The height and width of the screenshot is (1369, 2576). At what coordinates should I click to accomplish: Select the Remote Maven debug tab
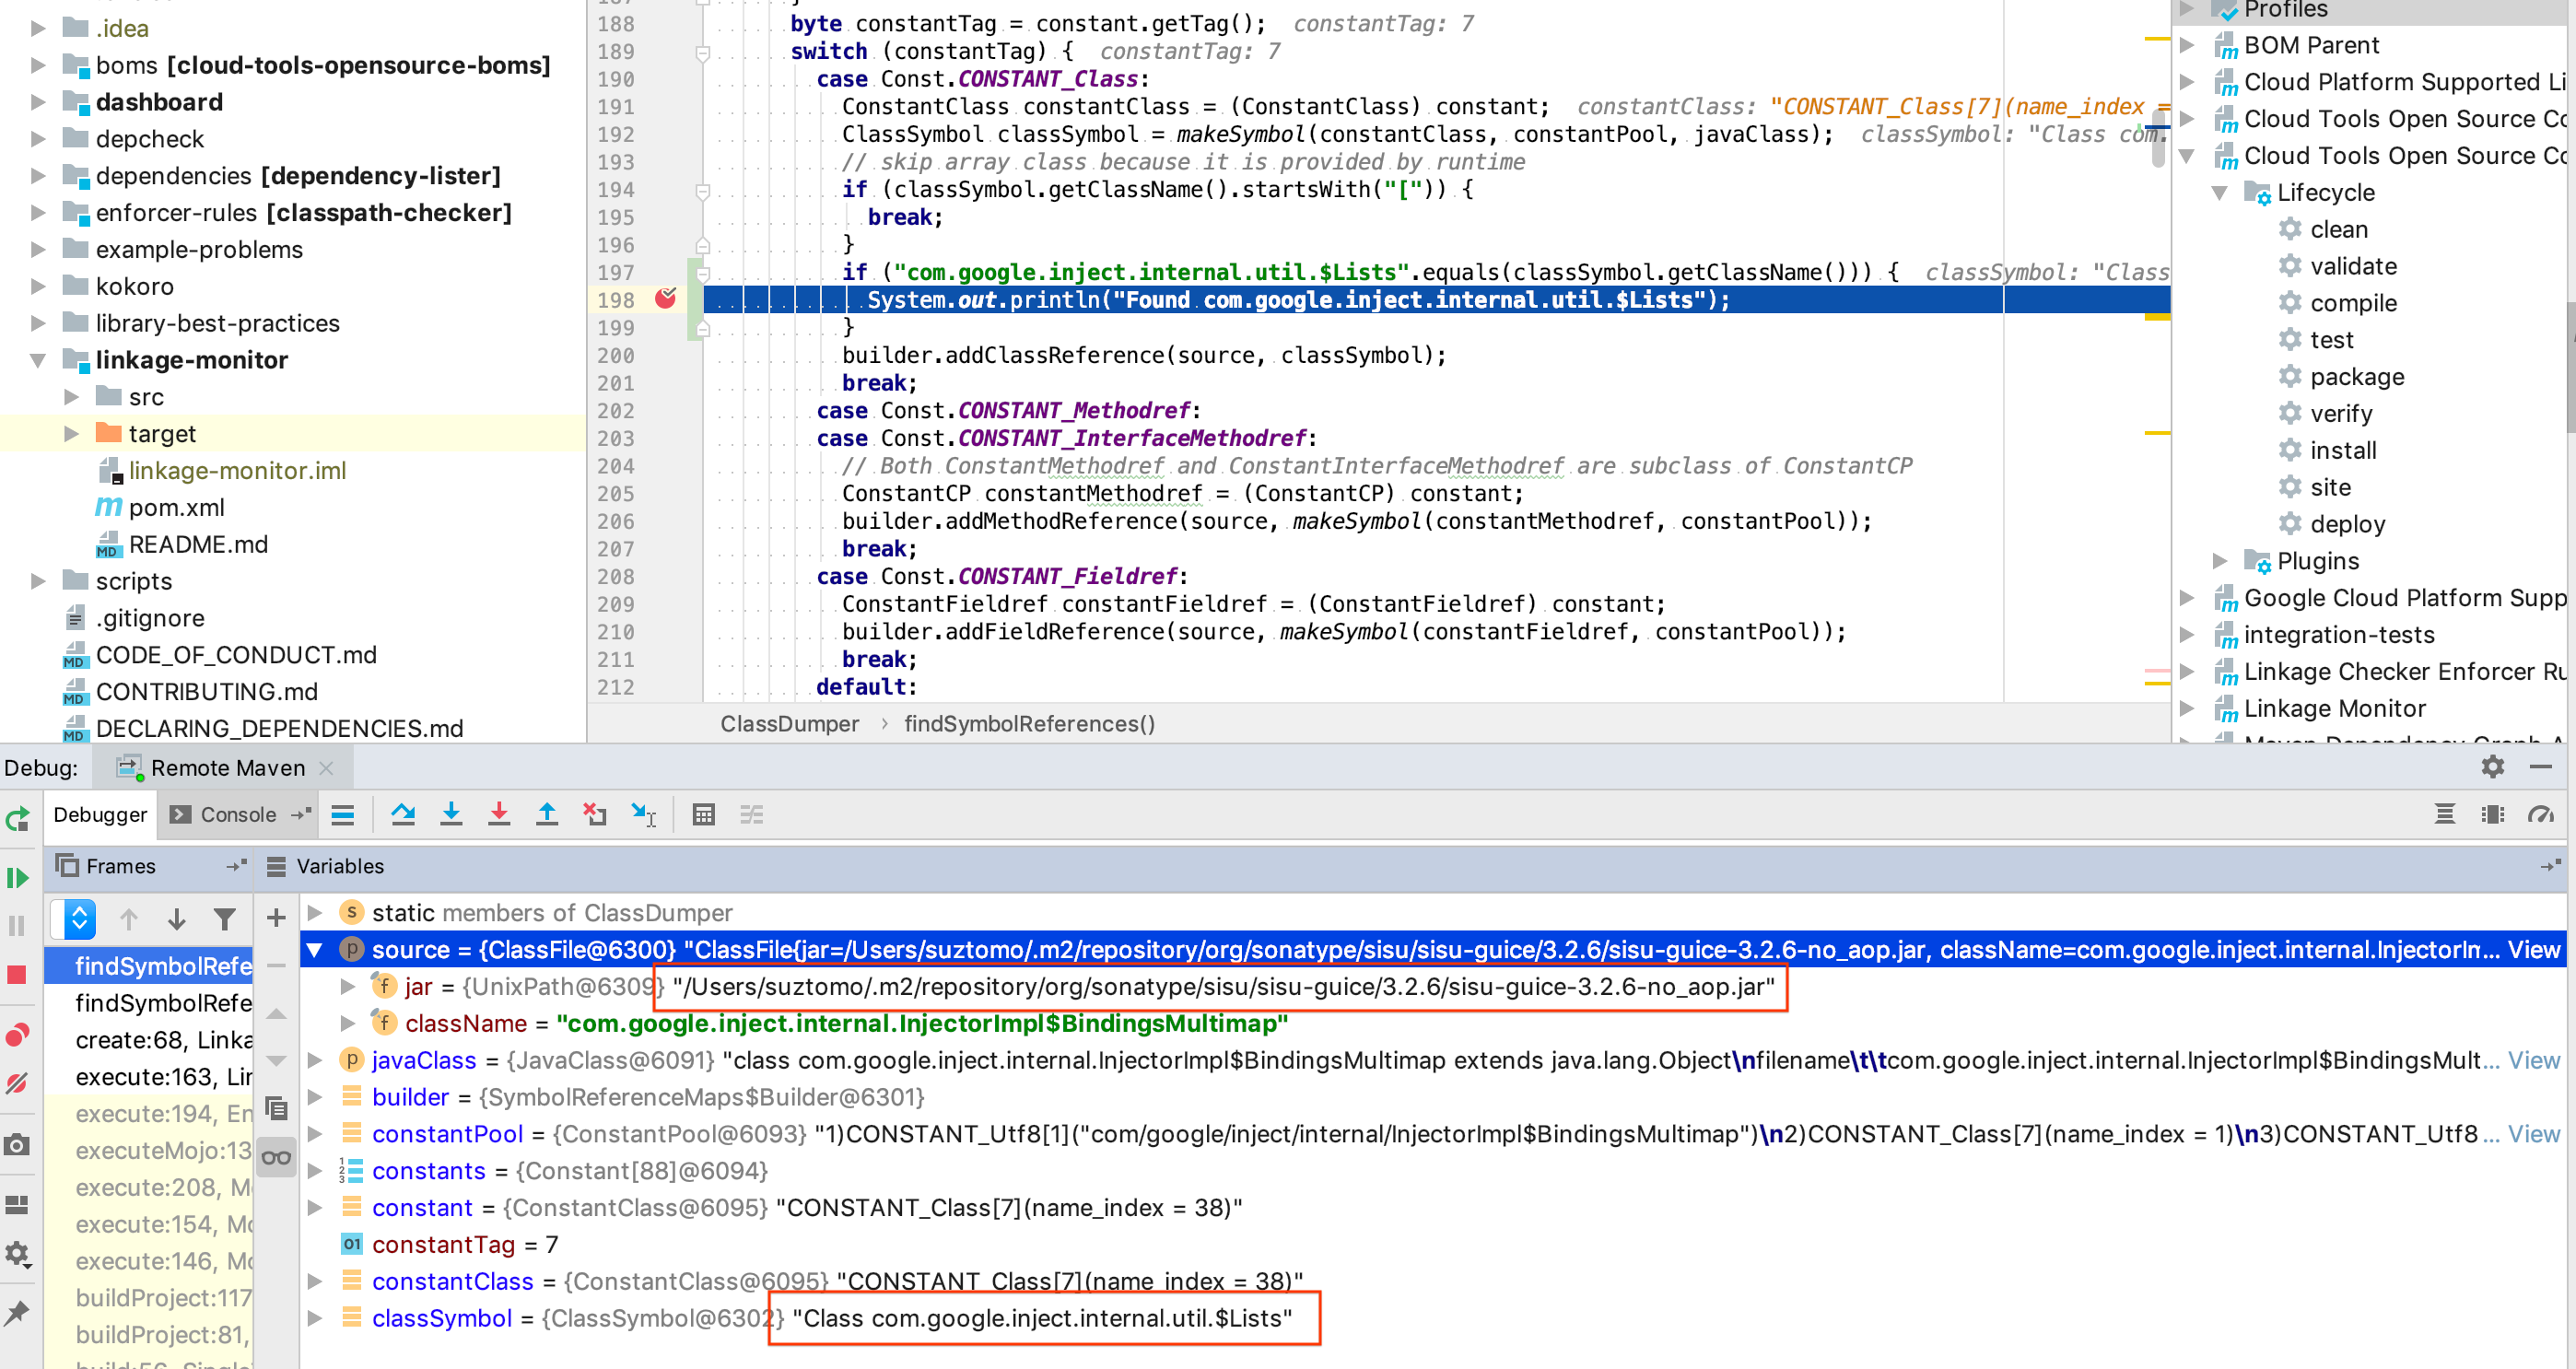[x=227, y=767]
